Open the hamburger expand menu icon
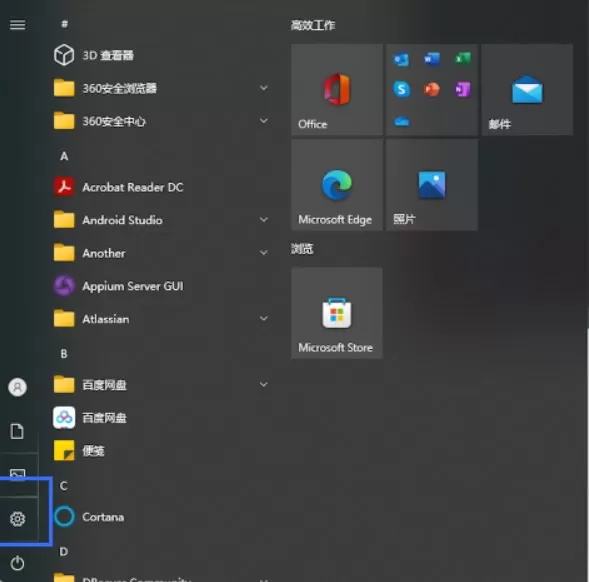This screenshot has width=589, height=582. click(17, 25)
